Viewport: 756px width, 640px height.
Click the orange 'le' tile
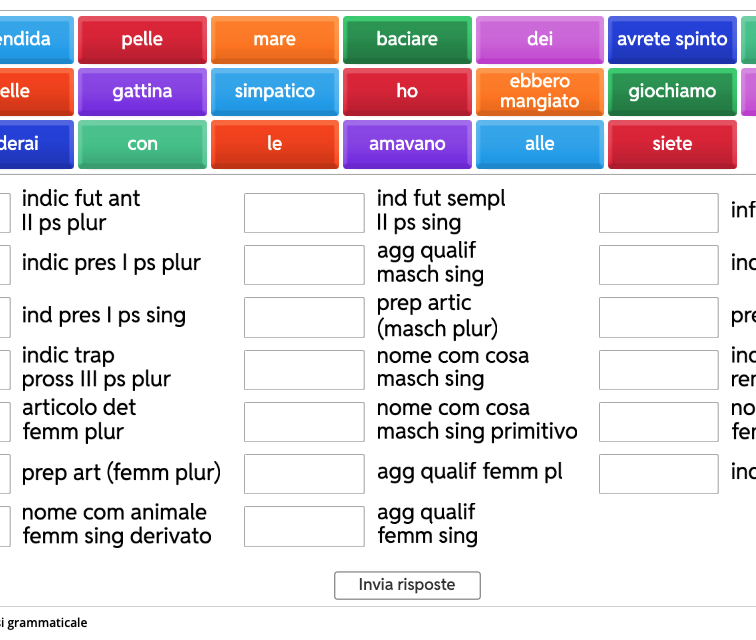tap(274, 144)
